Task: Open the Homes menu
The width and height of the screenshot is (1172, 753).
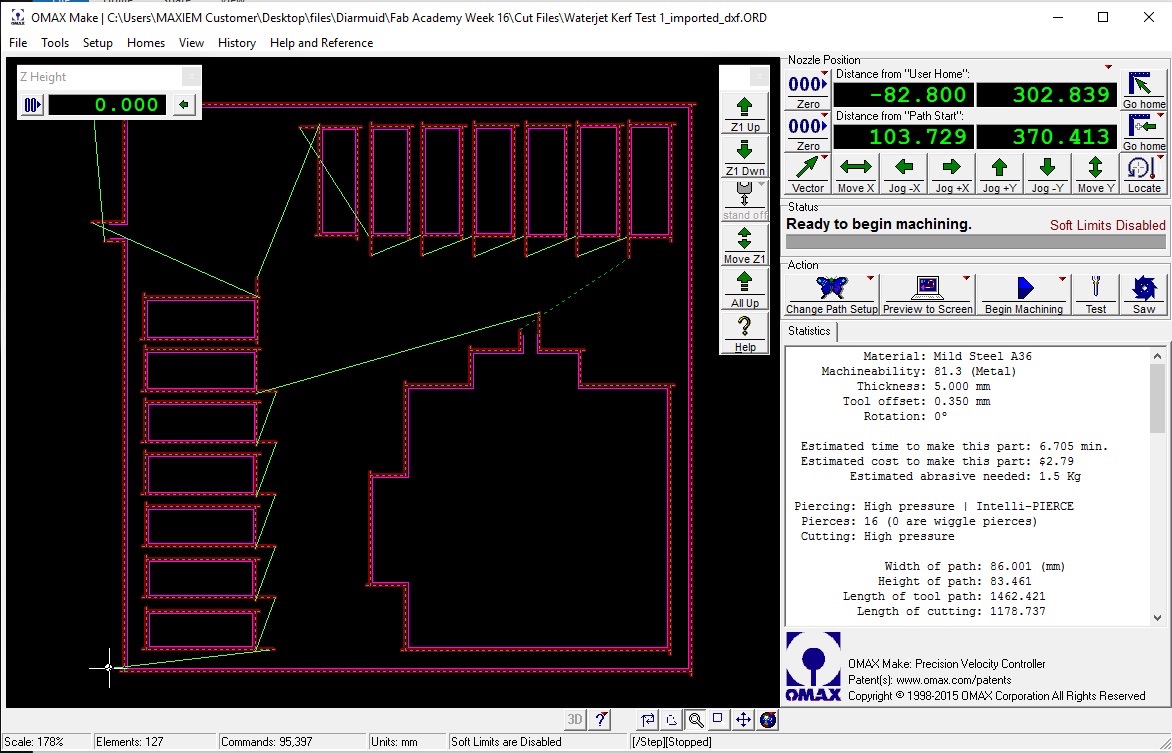Action: [x=146, y=43]
